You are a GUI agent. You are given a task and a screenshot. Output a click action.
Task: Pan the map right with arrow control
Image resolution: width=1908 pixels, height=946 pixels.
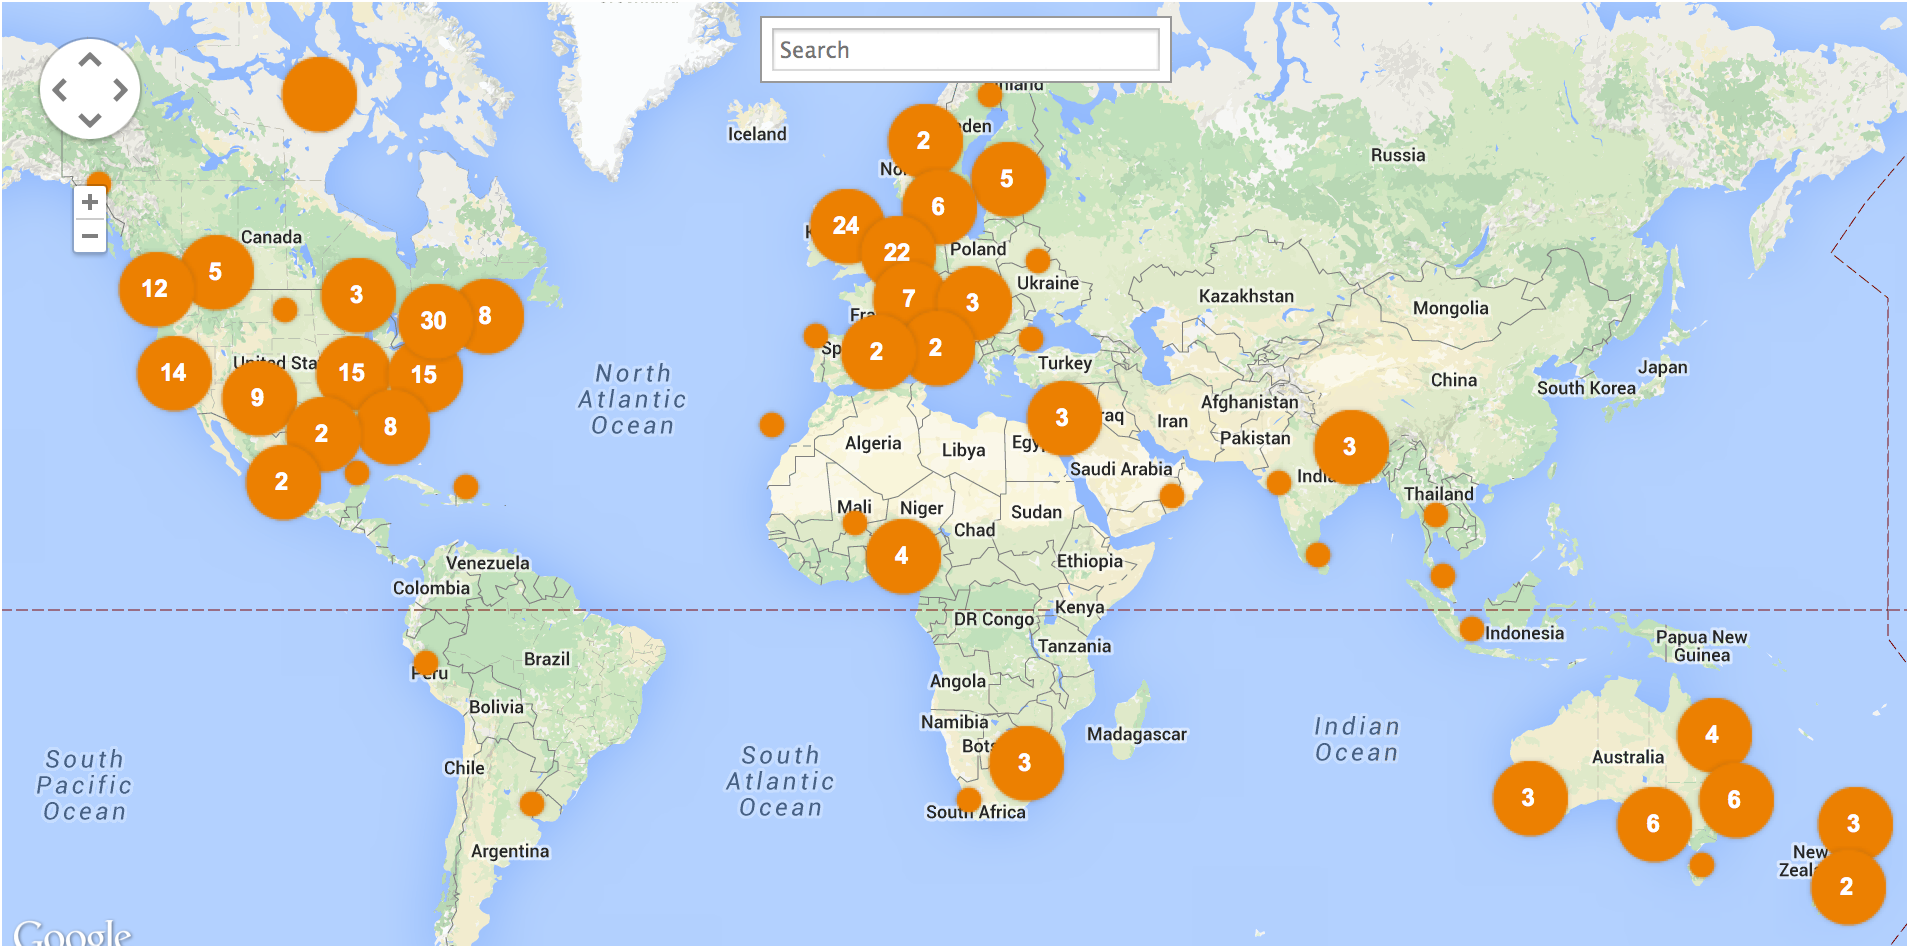(x=121, y=91)
